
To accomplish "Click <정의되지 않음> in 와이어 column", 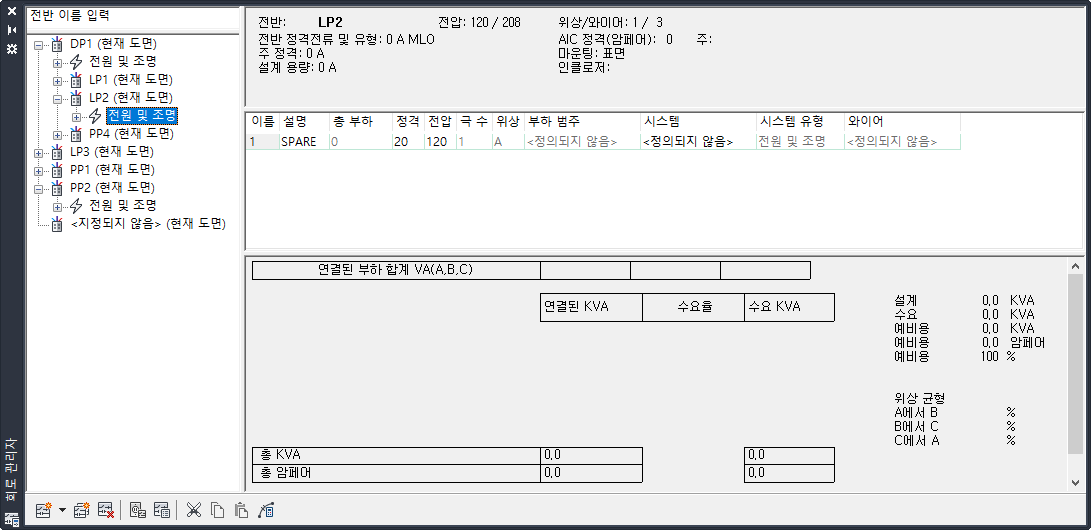I will (902, 141).
